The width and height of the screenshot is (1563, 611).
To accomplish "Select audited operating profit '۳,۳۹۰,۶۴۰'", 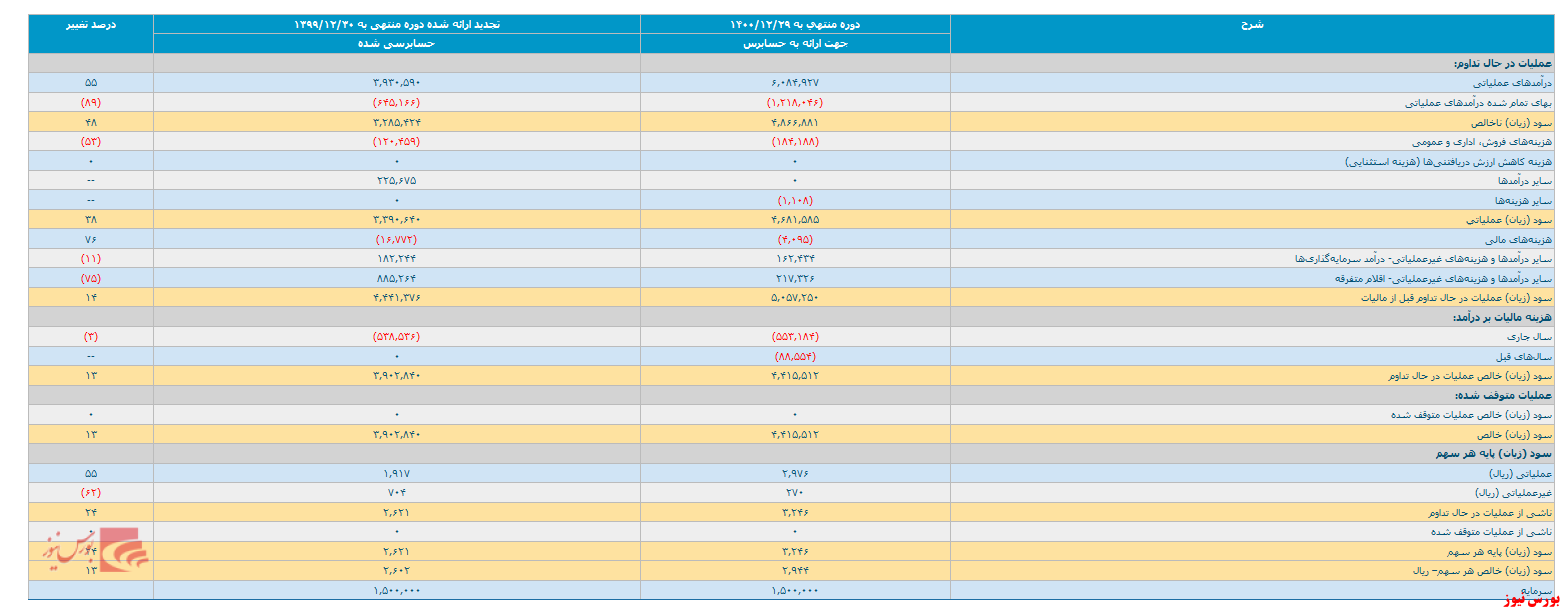I will [397, 220].
